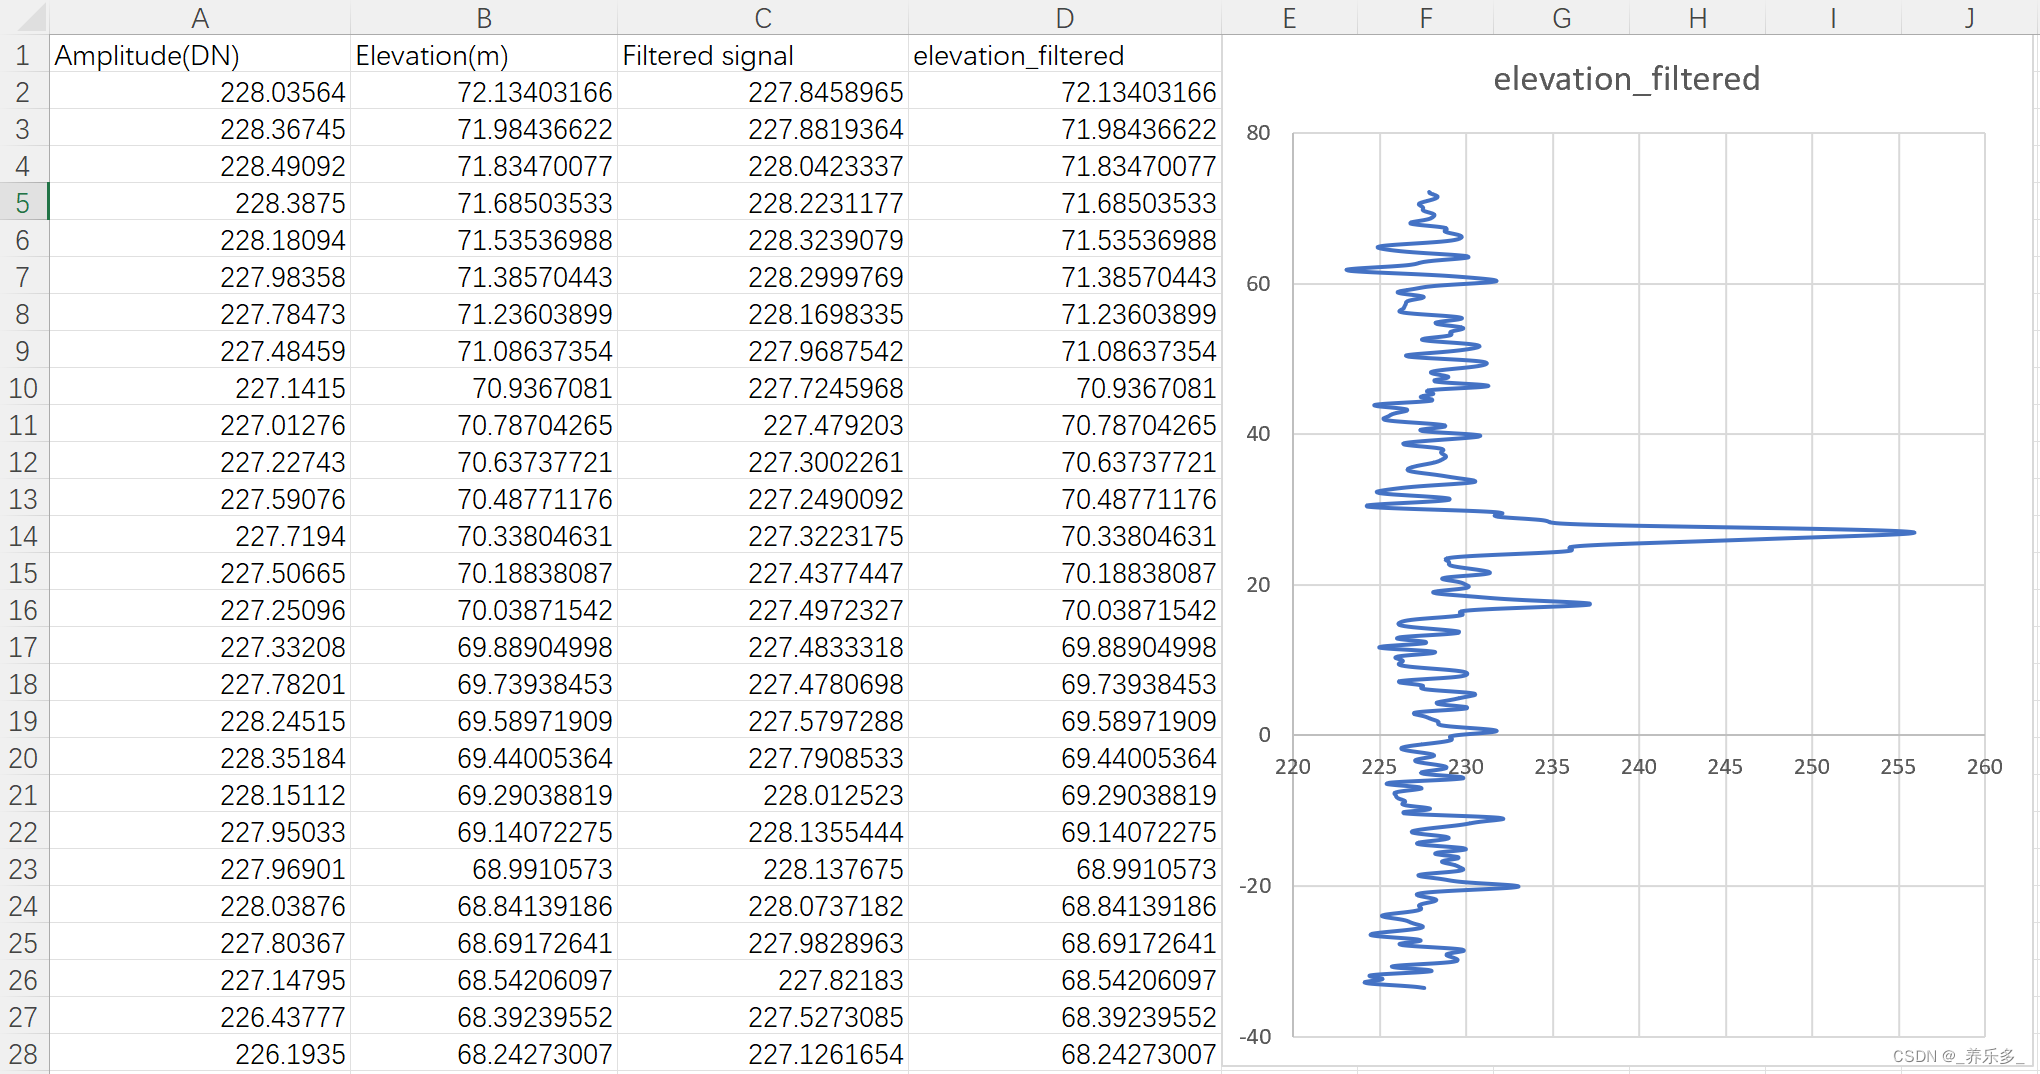The width and height of the screenshot is (2040, 1074).
Task: Select column A header
Action: [200, 17]
